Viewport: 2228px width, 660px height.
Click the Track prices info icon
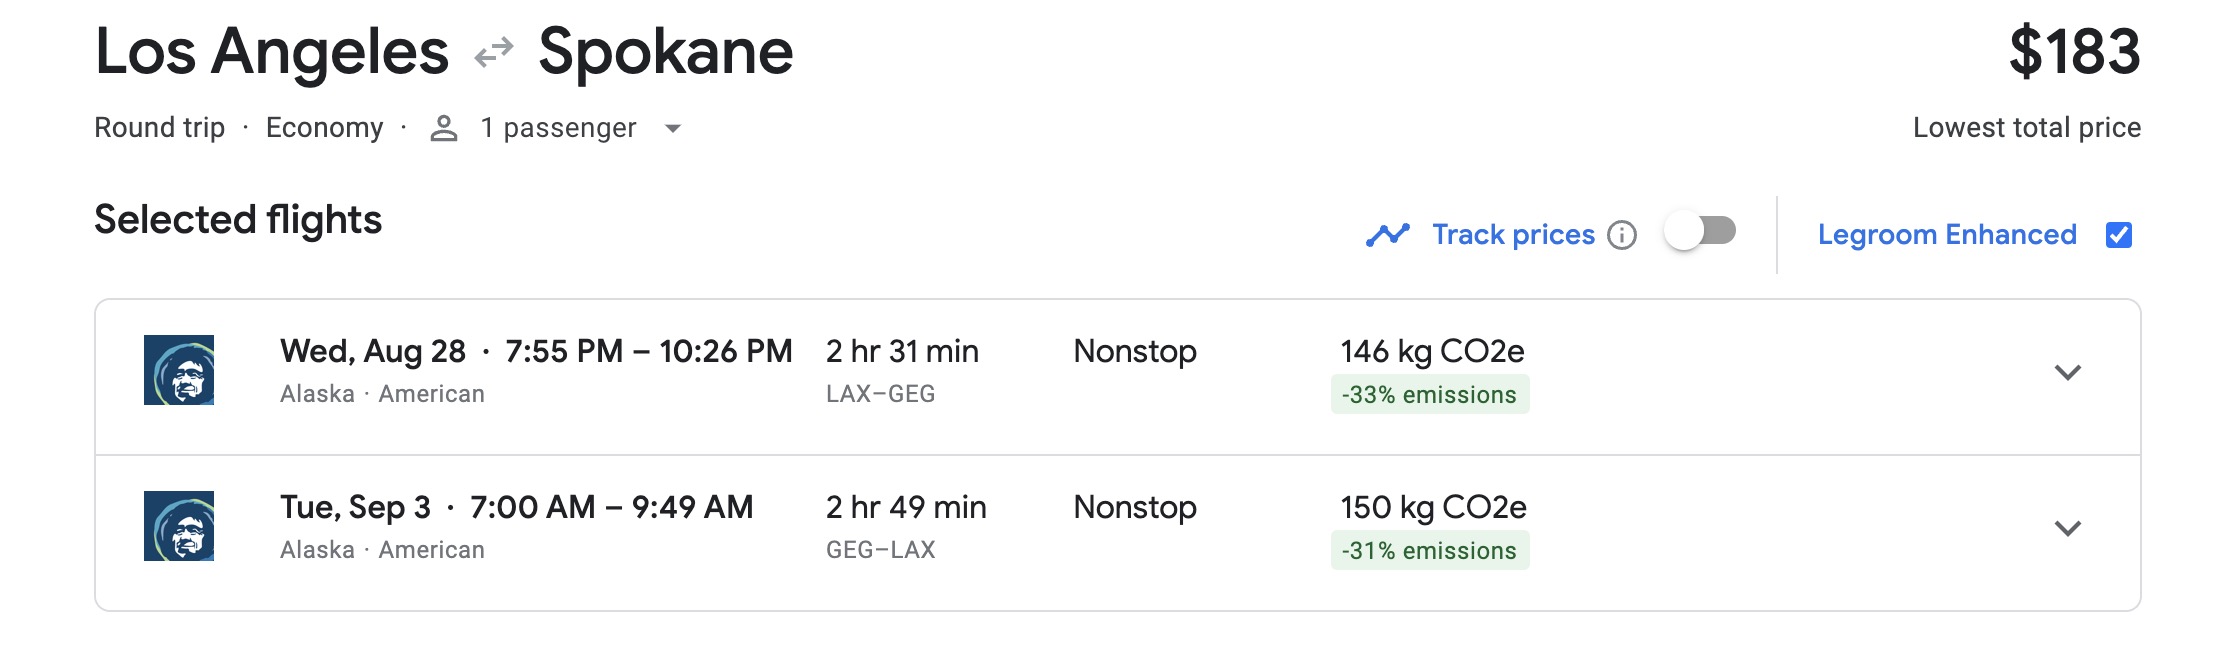pyautogui.click(x=1621, y=235)
